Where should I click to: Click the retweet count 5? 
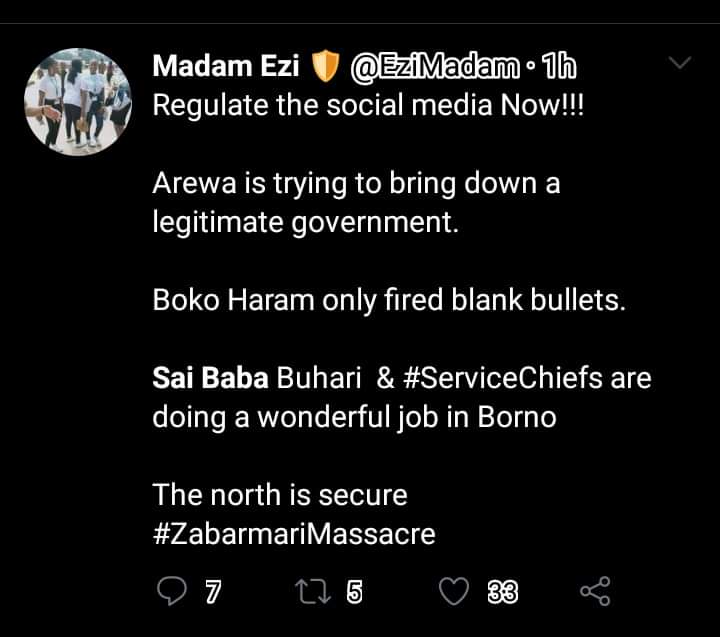[354, 592]
